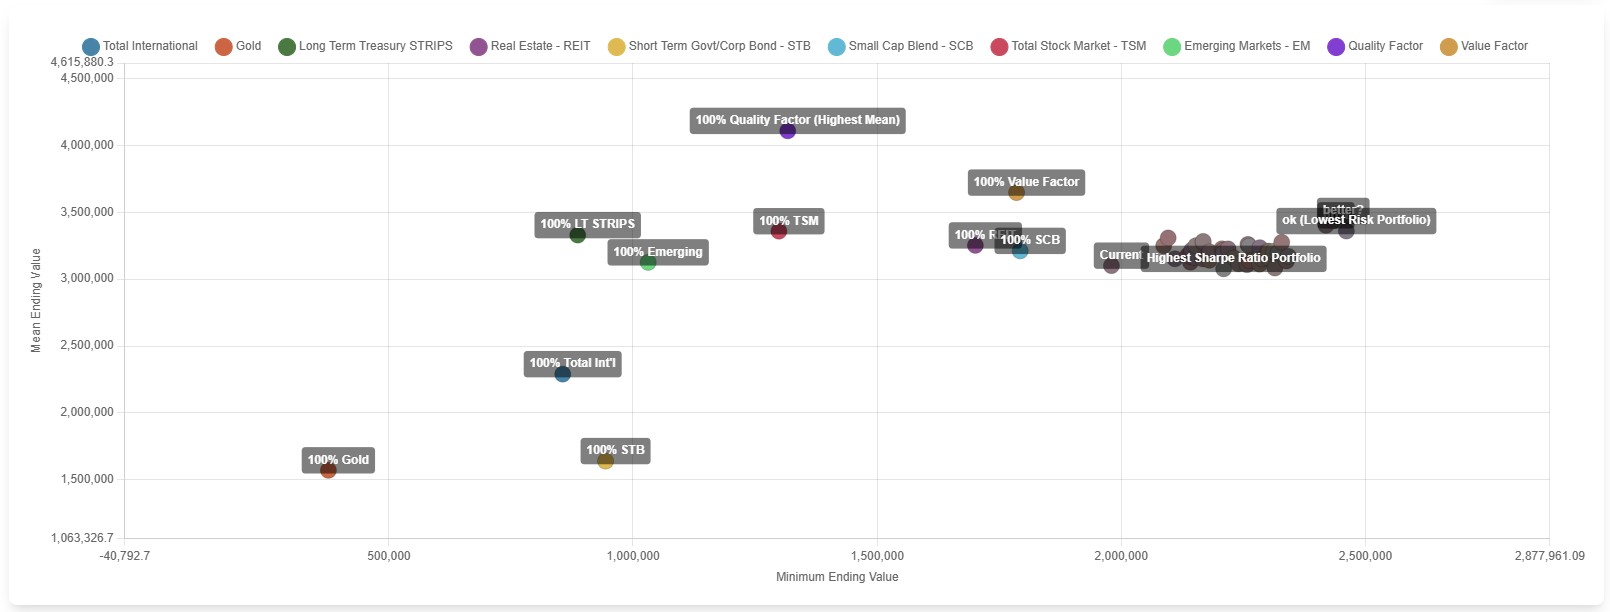Click the 100% Value Factor point
The image size is (1610, 612).
pos(1016,193)
